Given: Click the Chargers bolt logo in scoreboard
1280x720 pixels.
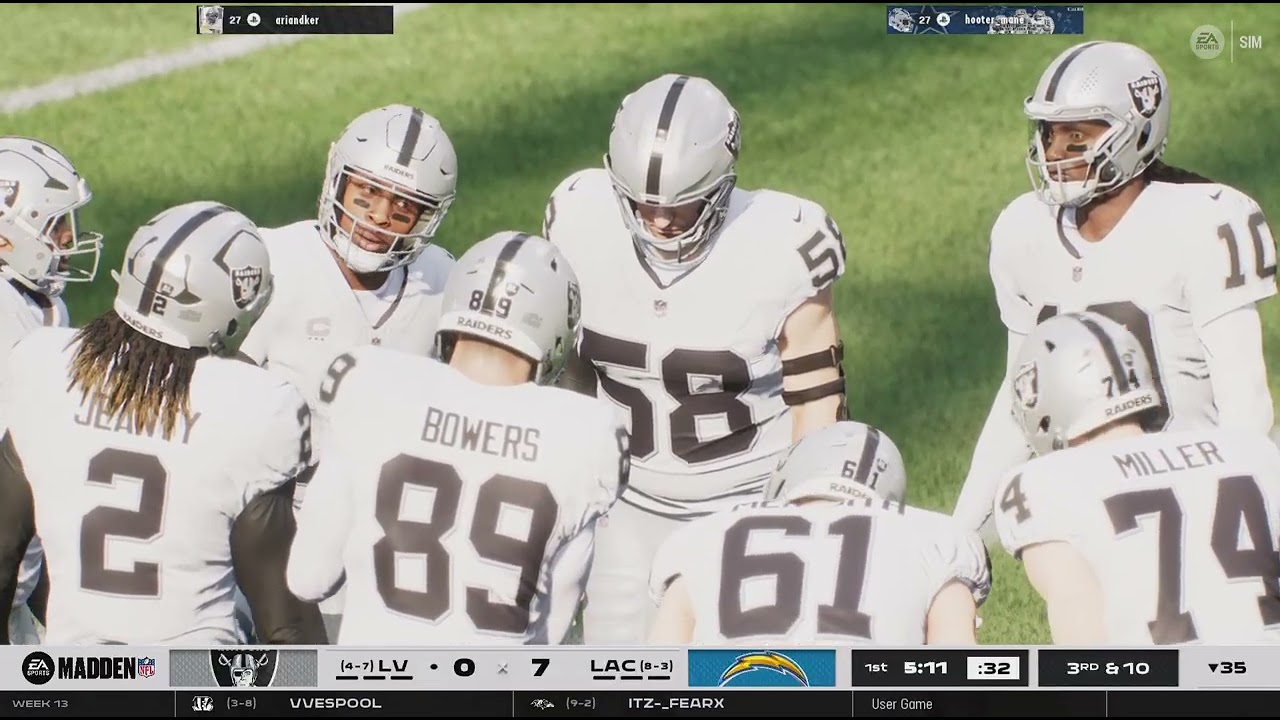Looking at the screenshot, I should [x=762, y=668].
